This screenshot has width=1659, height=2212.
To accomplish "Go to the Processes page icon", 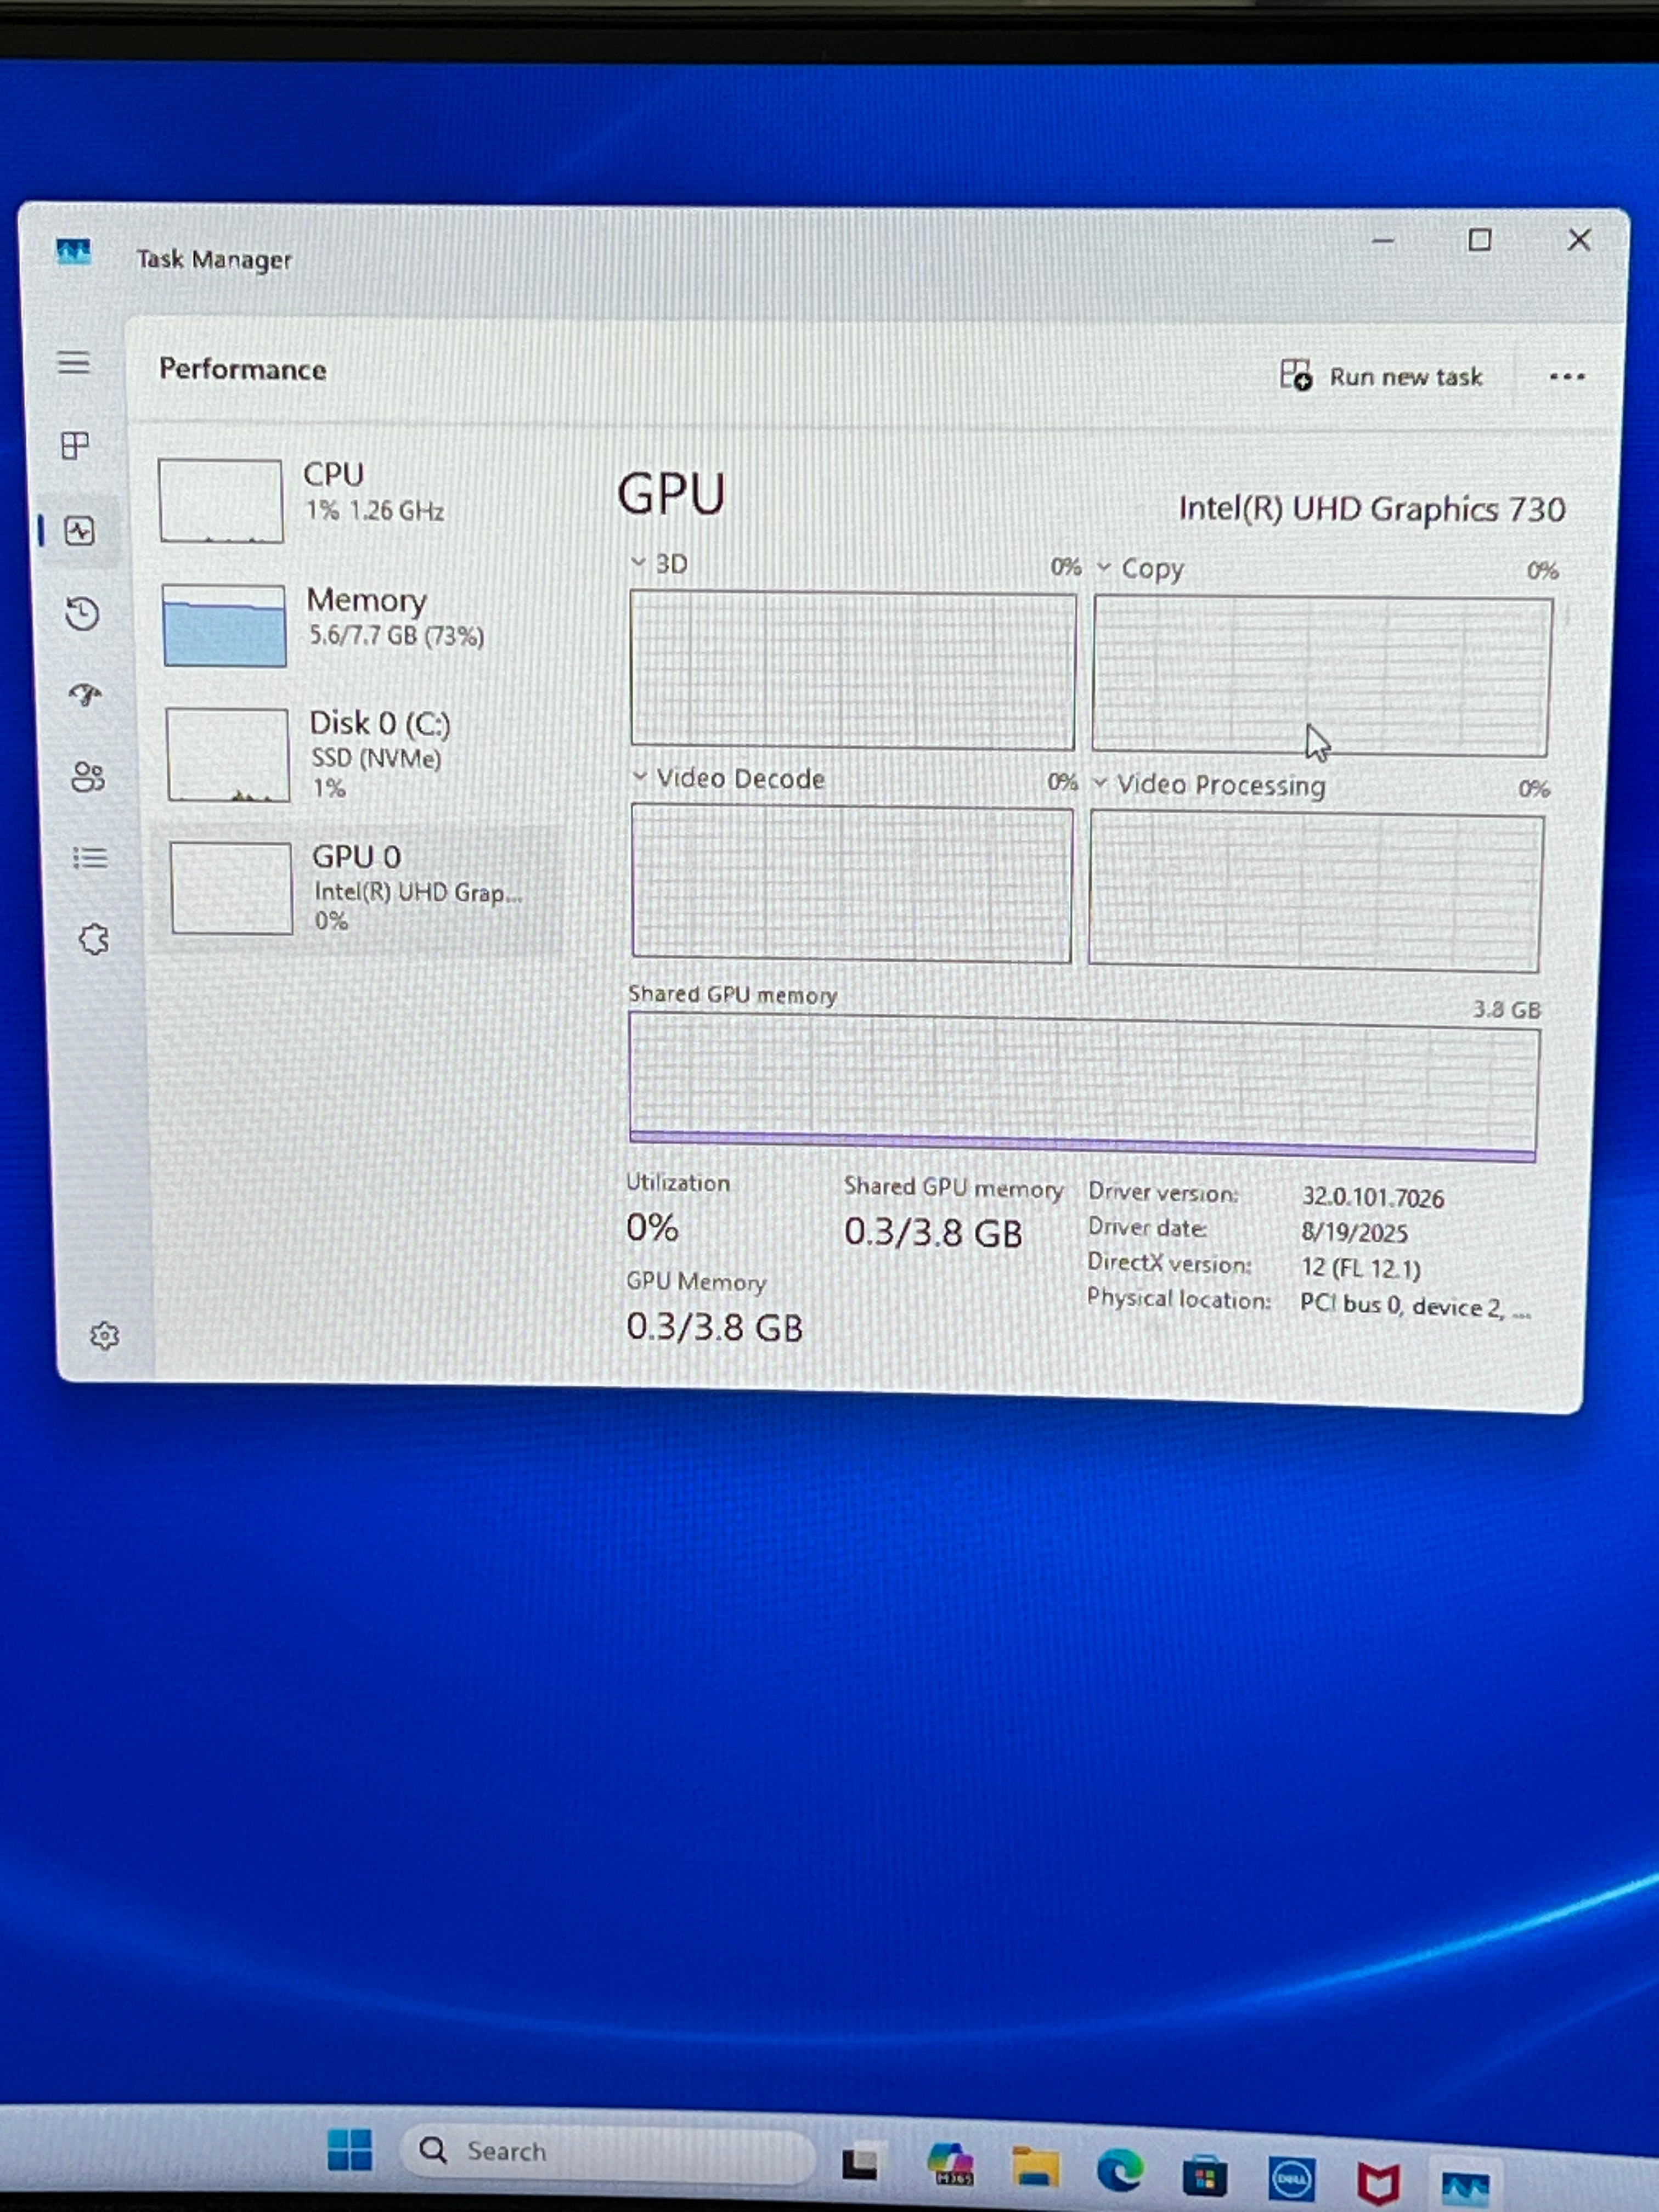I will (x=75, y=445).
